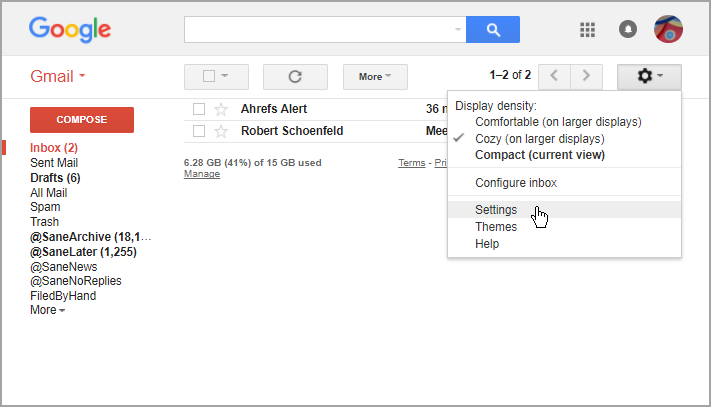711x407 pixels.
Task: Expand the select-all dropdown arrow
Action: click(224, 76)
